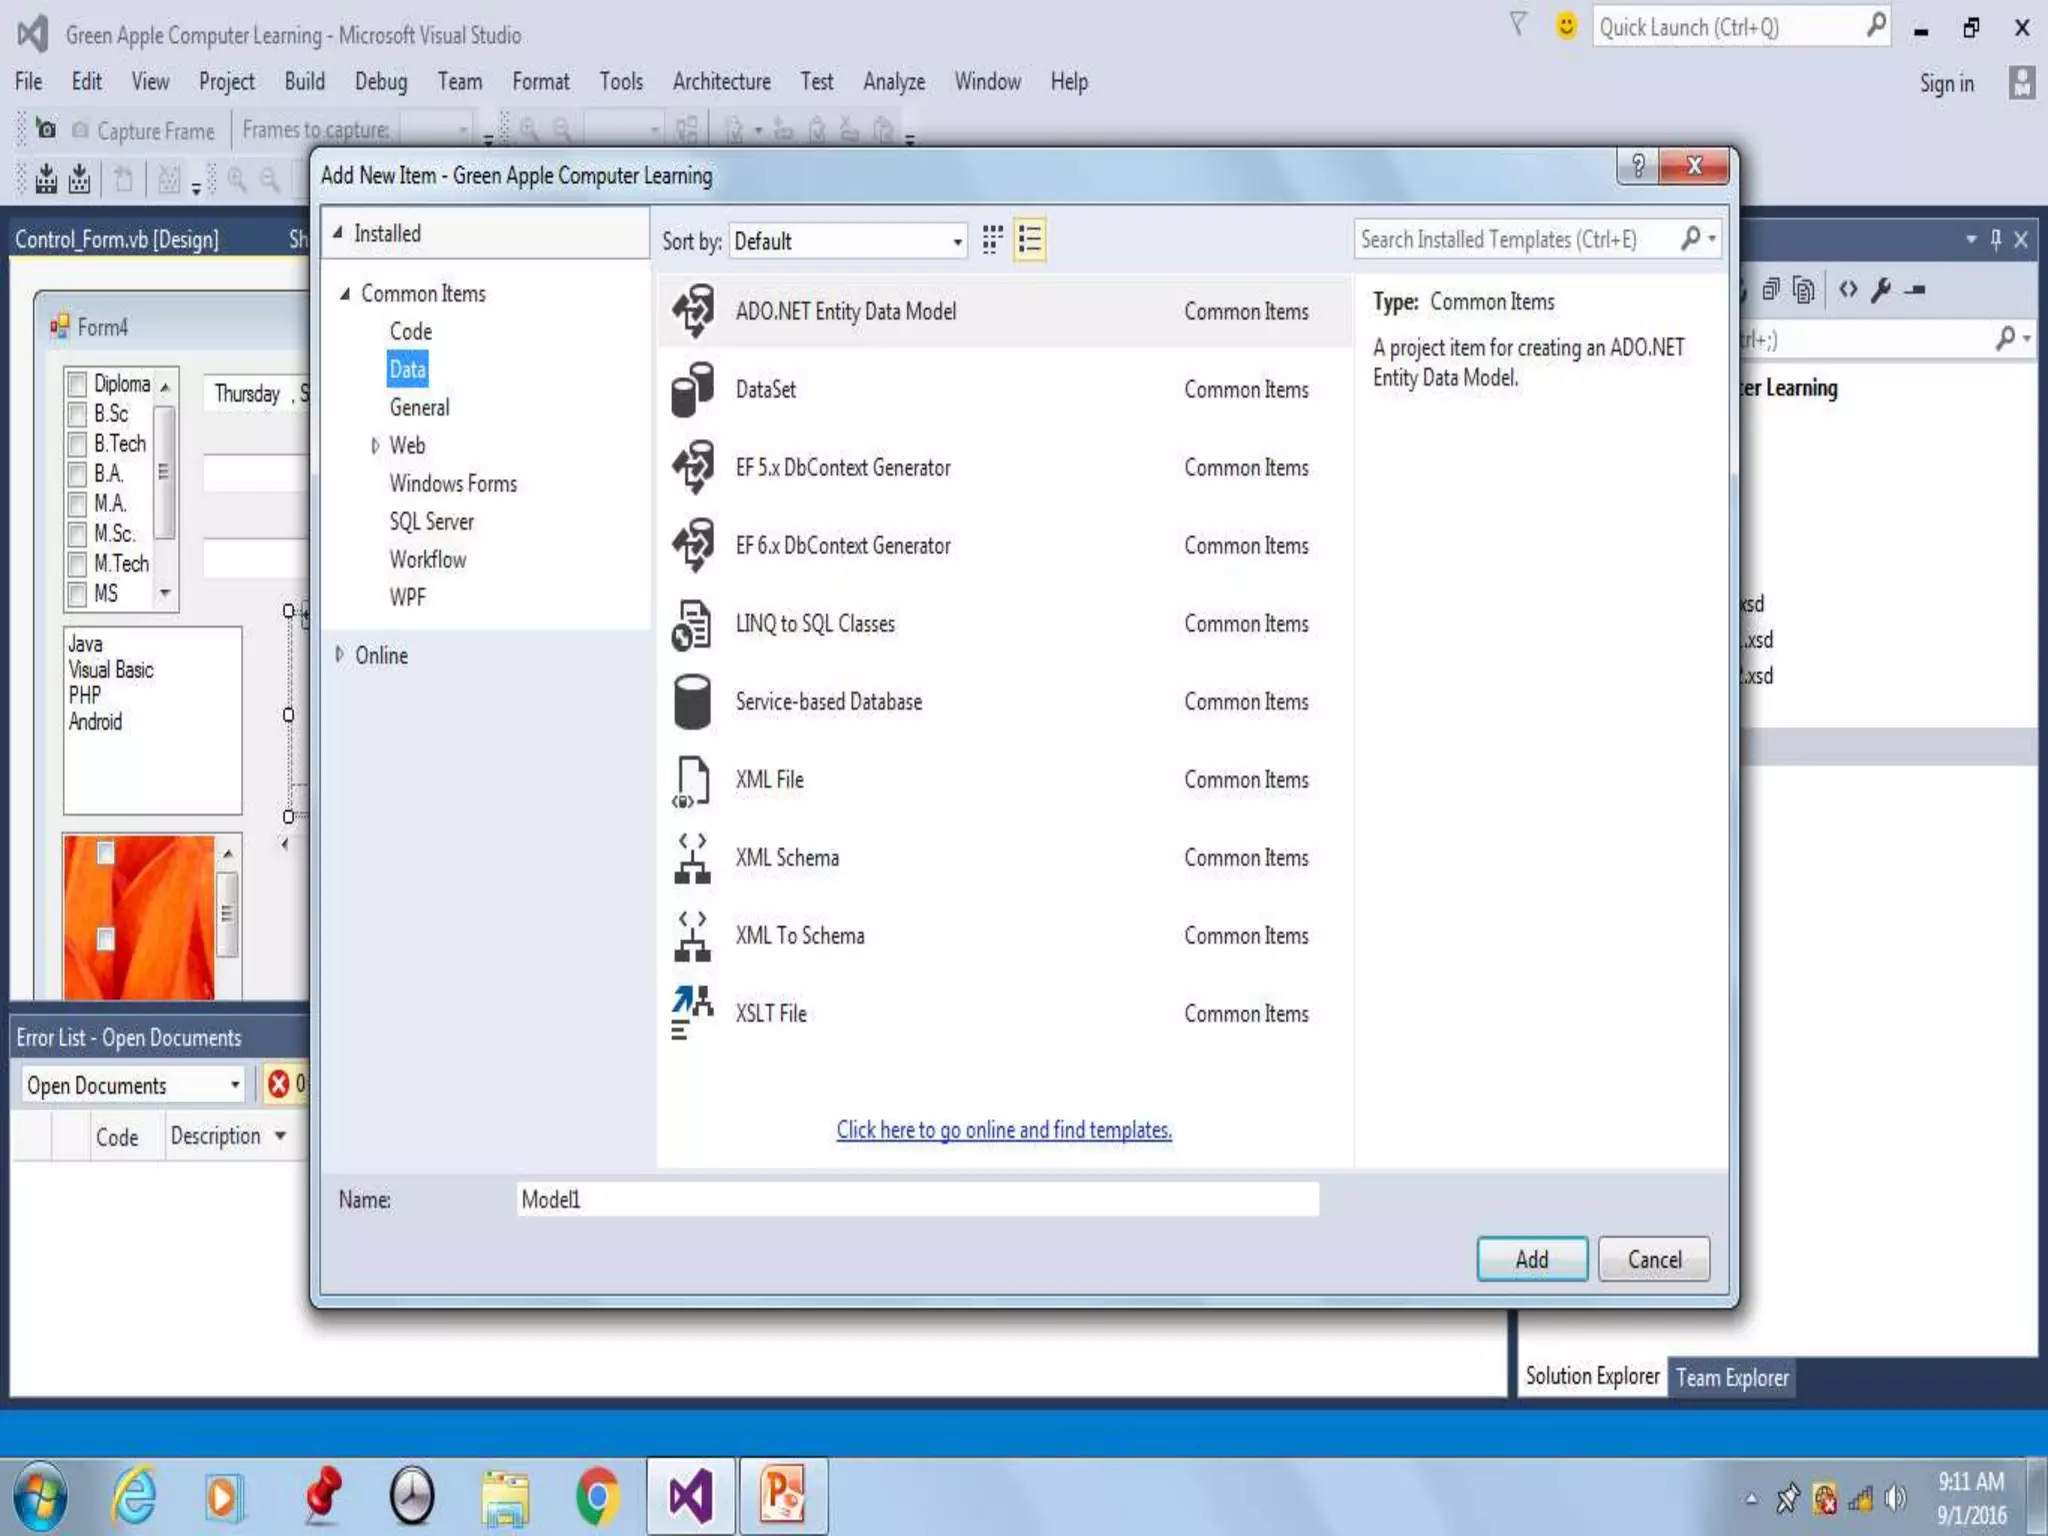Switch to medium list view icon
The height and width of the screenshot is (1536, 2048).
click(x=1030, y=240)
